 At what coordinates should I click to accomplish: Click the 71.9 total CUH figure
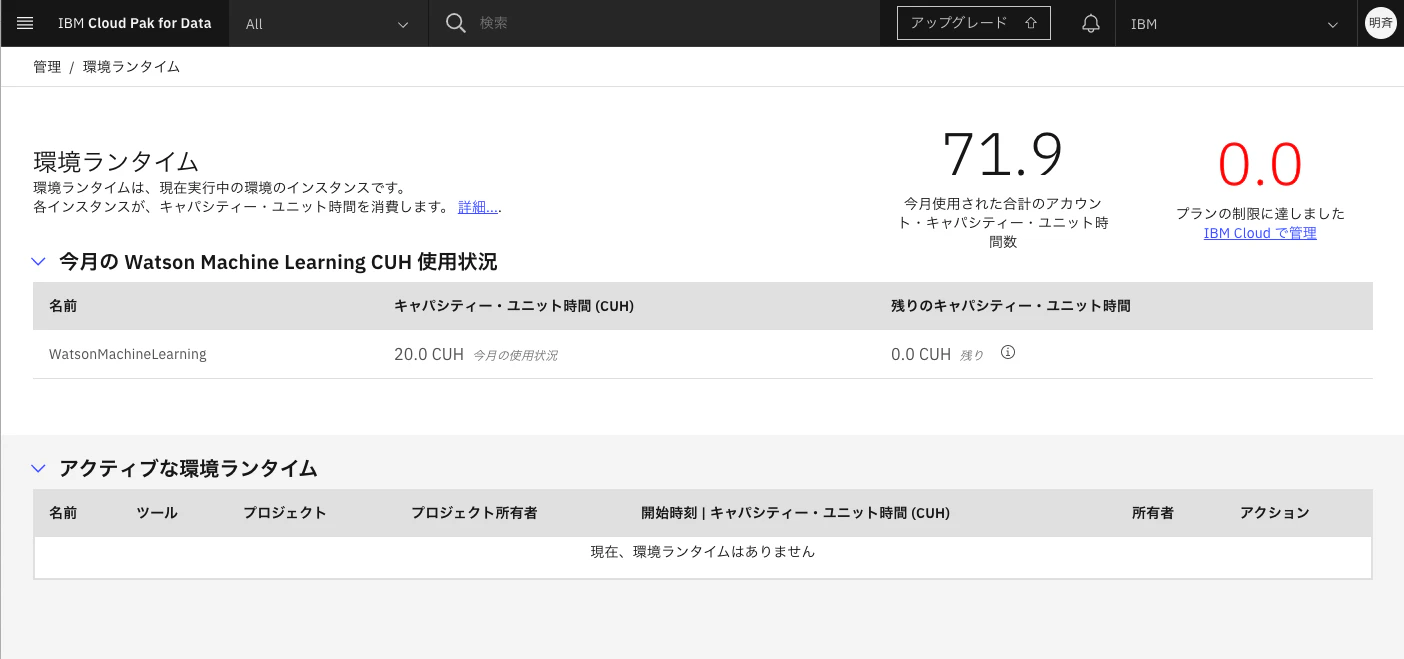(x=1003, y=155)
